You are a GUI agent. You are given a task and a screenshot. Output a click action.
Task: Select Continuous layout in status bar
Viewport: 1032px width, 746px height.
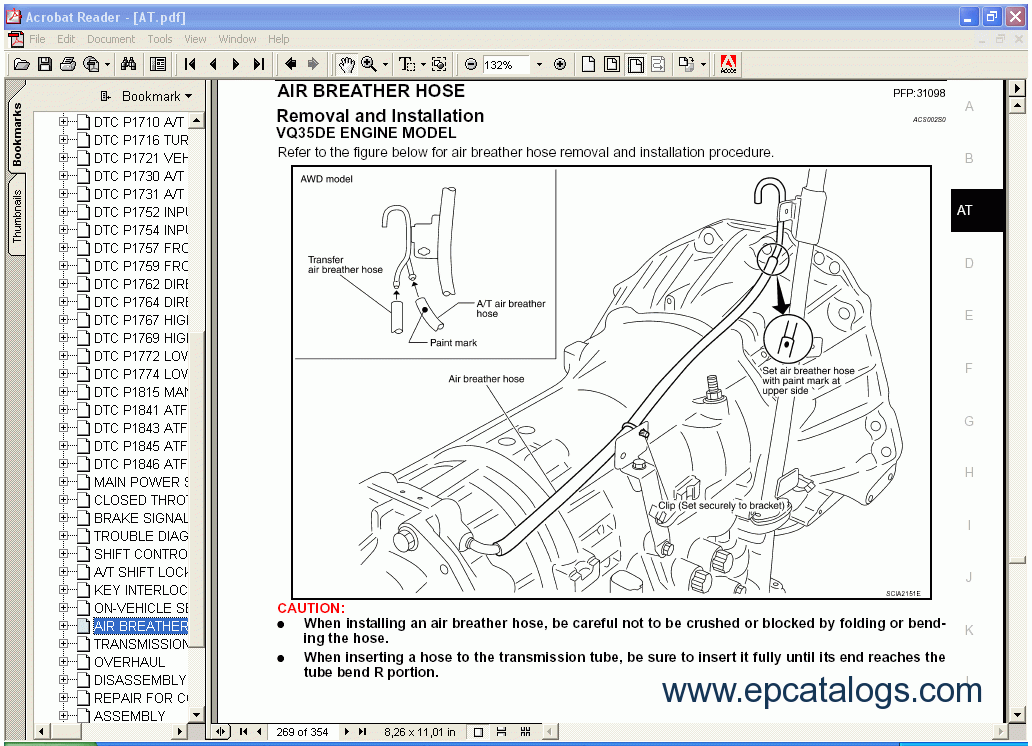coord(502,732)
